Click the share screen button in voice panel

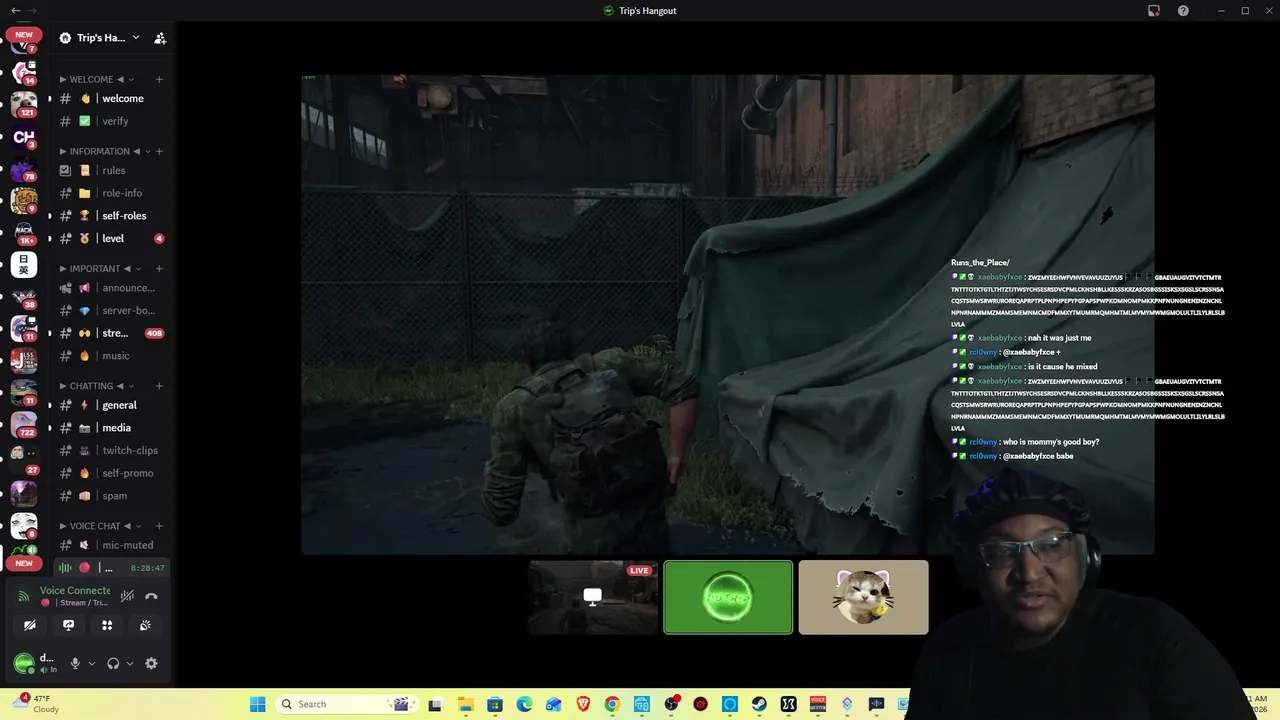pos(68,625)
